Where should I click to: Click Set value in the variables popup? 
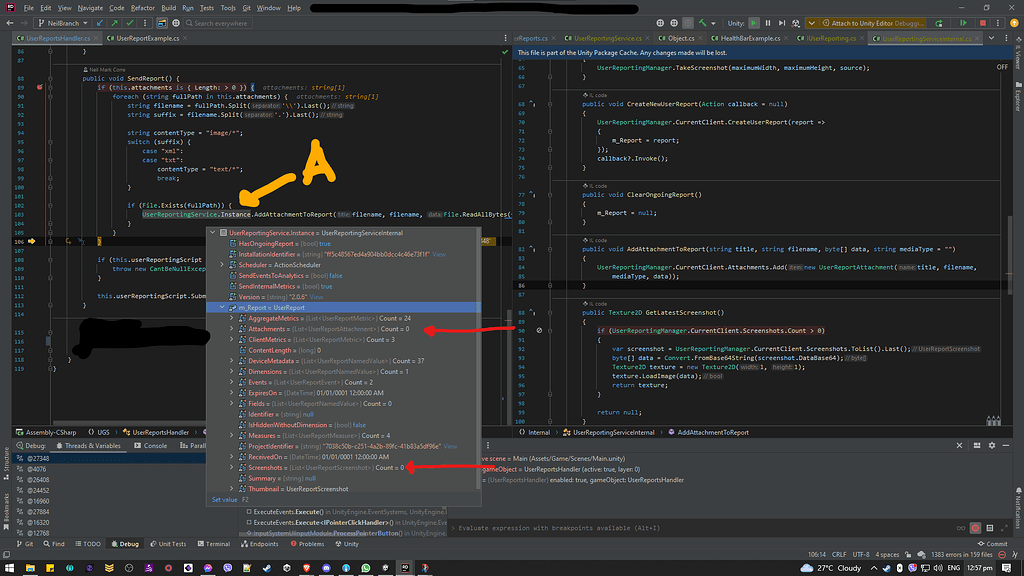225,500
